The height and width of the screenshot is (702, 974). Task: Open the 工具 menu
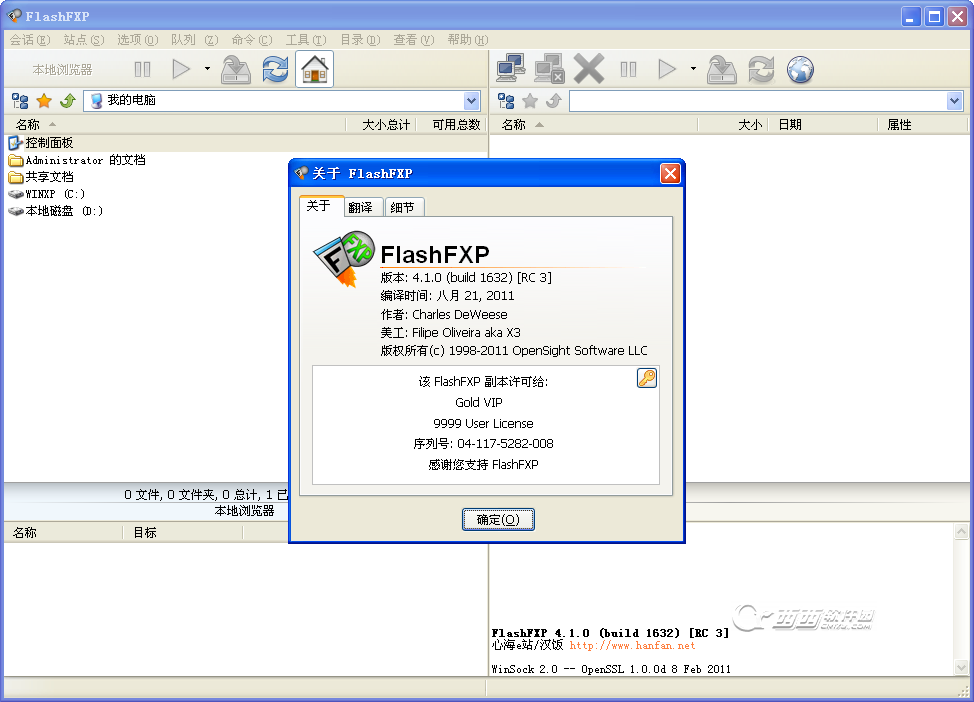(x=306, y=40)
